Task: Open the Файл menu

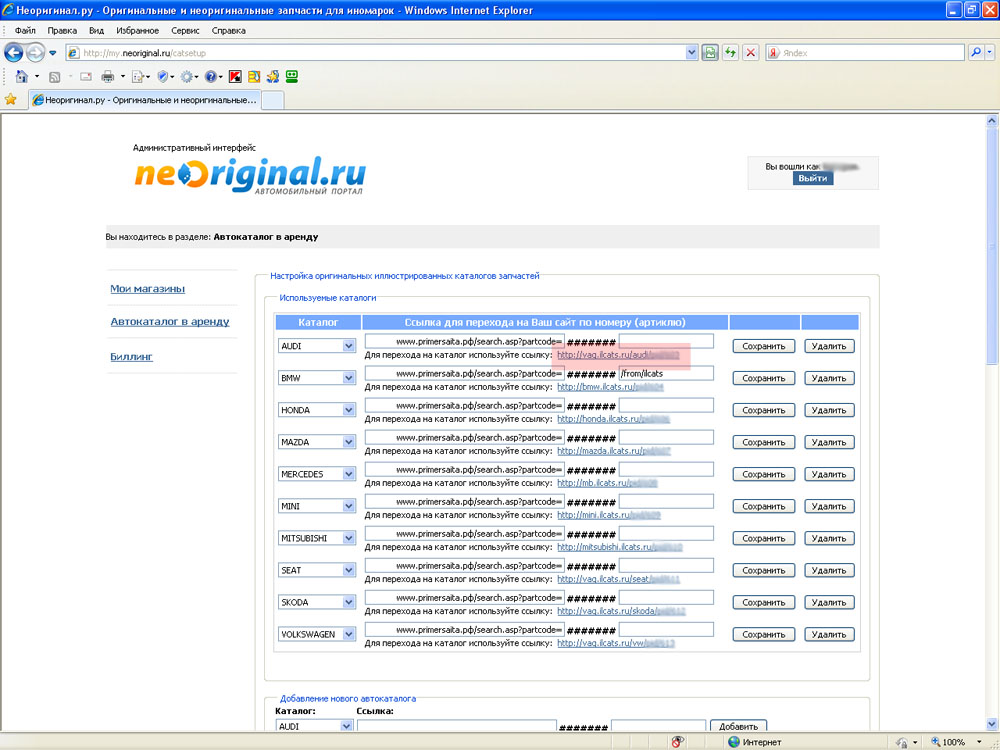Action: (x=25, y=31)
